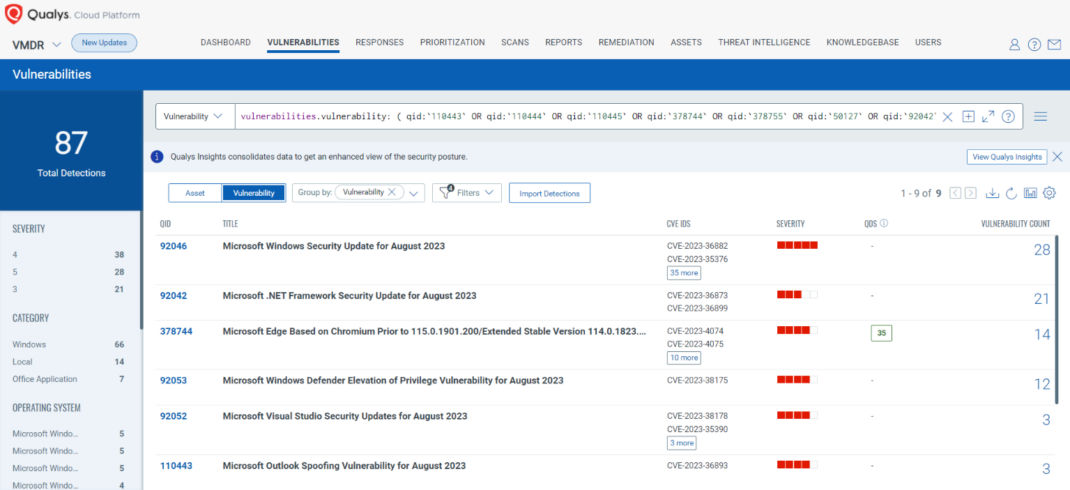Expand the query editor with arrows icon
This screenshot has width=1070, height=490.
[987, 117]
